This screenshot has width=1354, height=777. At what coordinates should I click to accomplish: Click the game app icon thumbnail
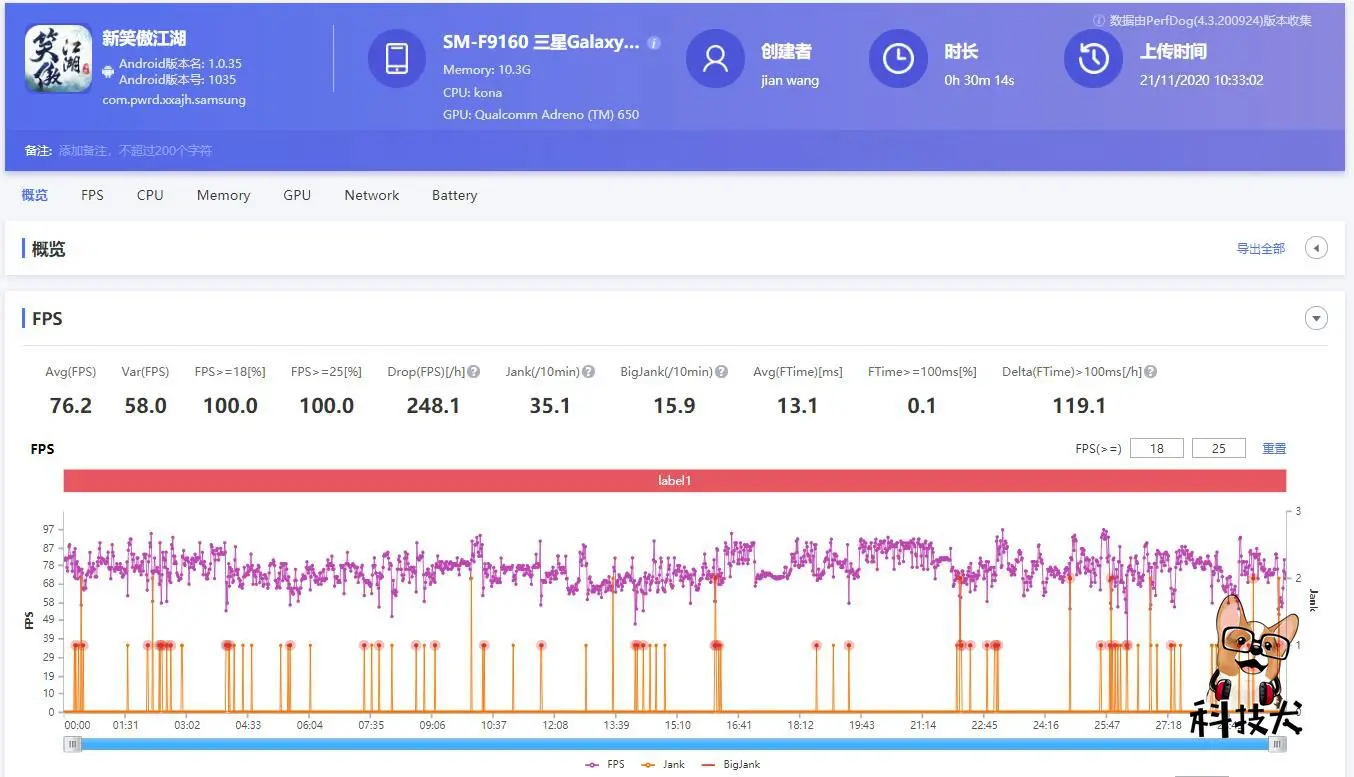click(59, 58)
